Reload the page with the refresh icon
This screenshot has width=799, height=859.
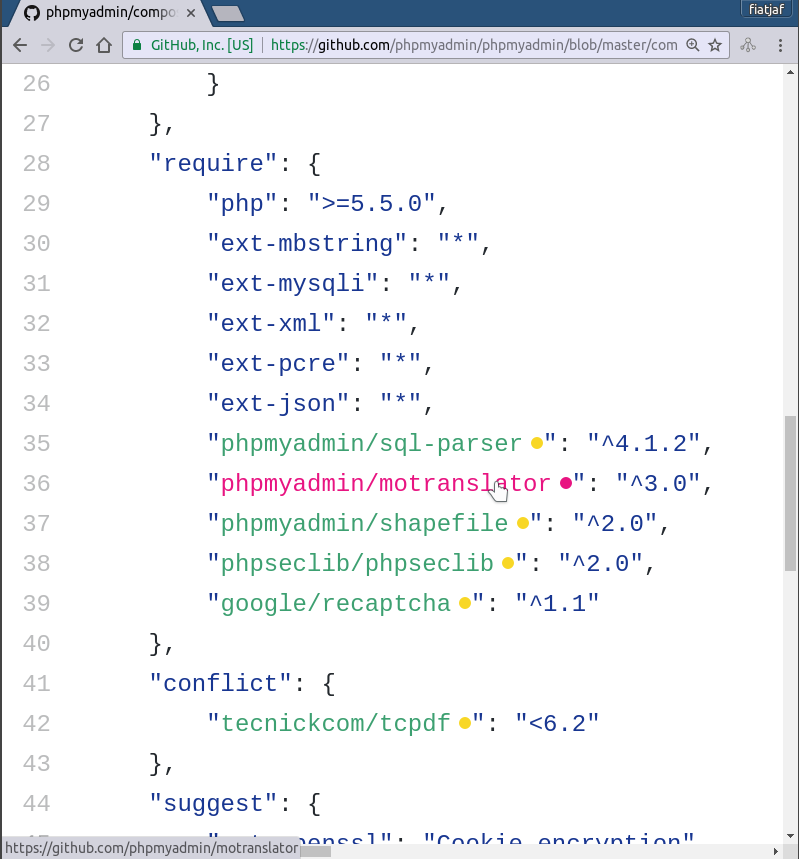(76, 45)
